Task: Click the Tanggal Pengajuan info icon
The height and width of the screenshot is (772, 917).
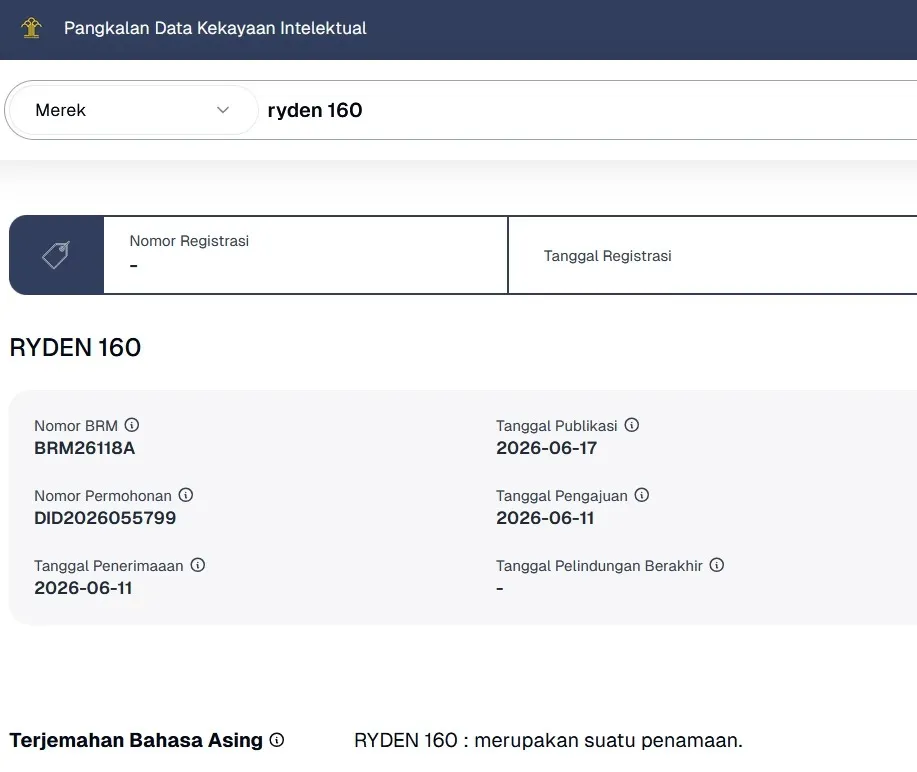Action: 642,495
